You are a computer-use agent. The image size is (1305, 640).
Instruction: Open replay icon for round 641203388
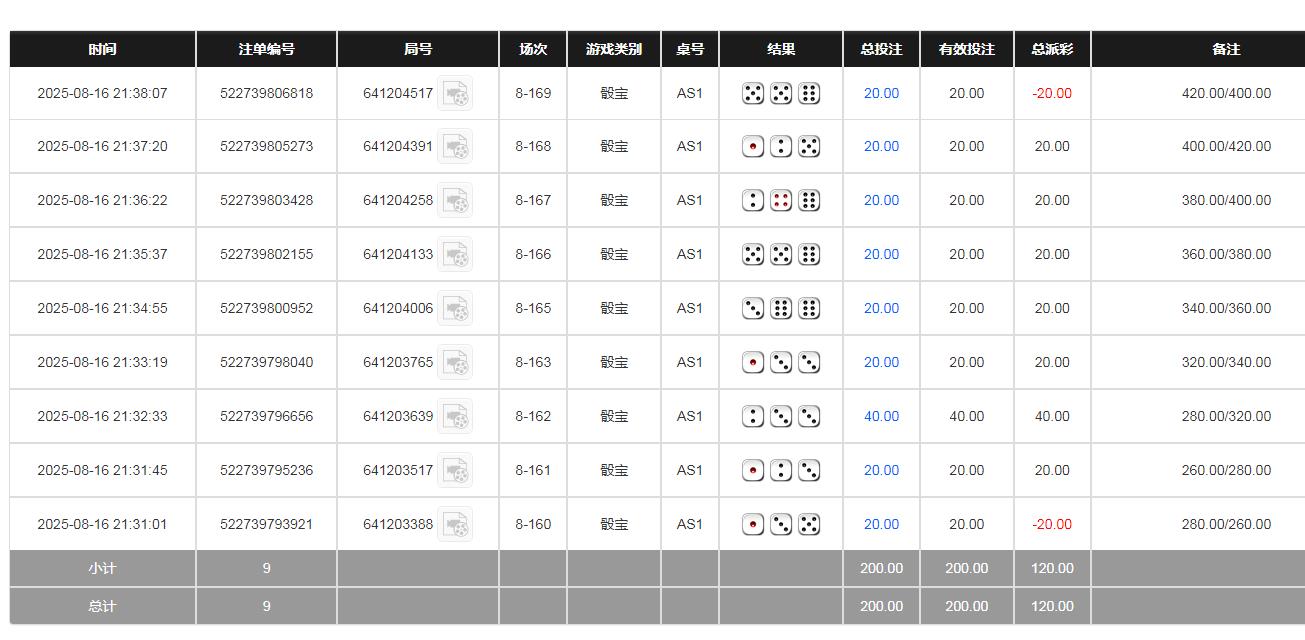click(455, 525)
